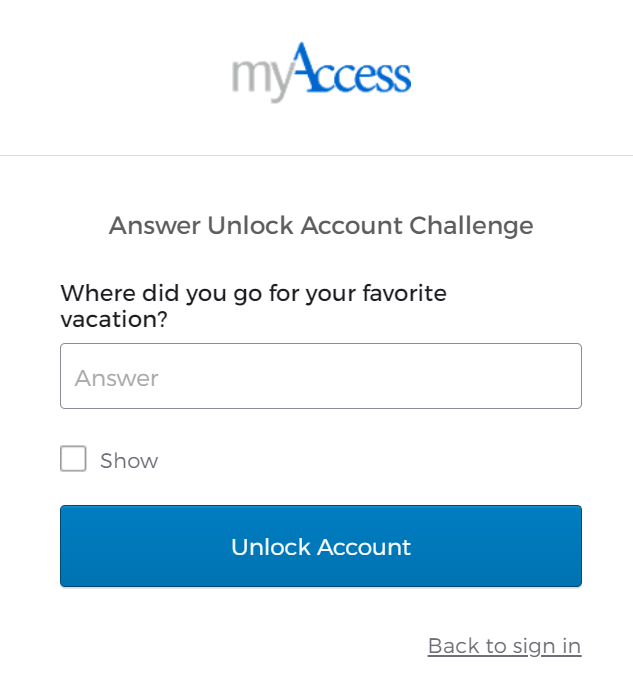The image size is (633, 683).
Task: Click the horizontal divider below the logo
Action: (316, 155)
